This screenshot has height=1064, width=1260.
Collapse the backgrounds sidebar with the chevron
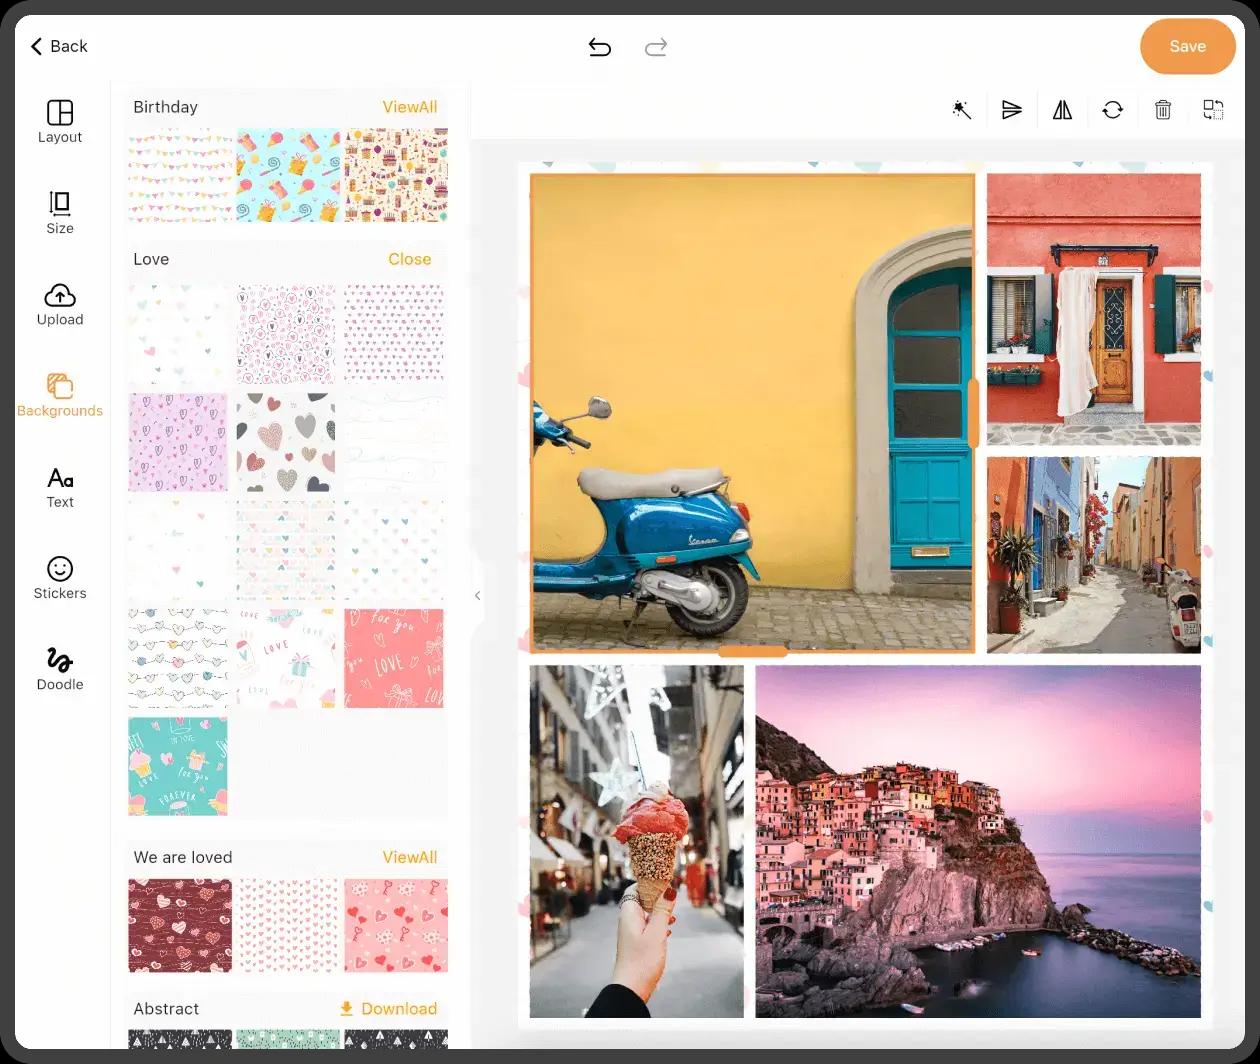(x=478, y=595)
